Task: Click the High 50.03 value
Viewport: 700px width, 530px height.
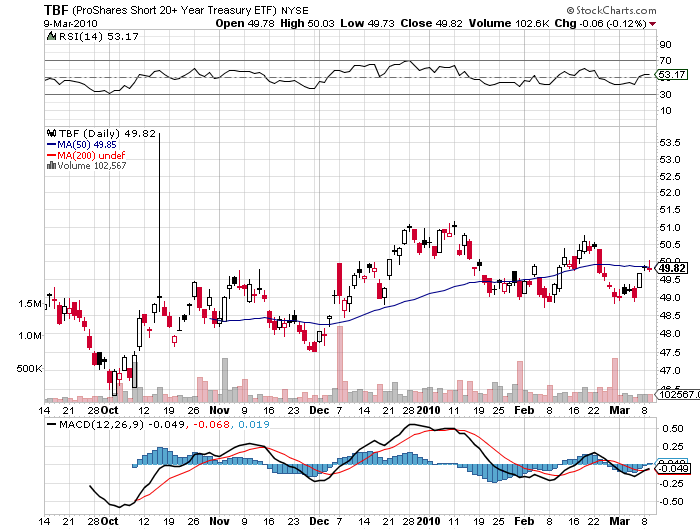Action: 307,23
